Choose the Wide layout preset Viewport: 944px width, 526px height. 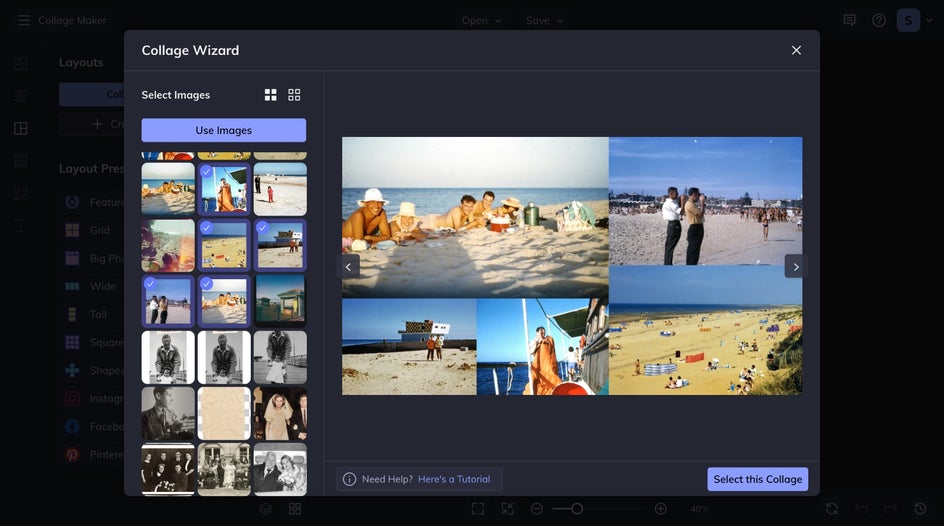tap(93, 286)
